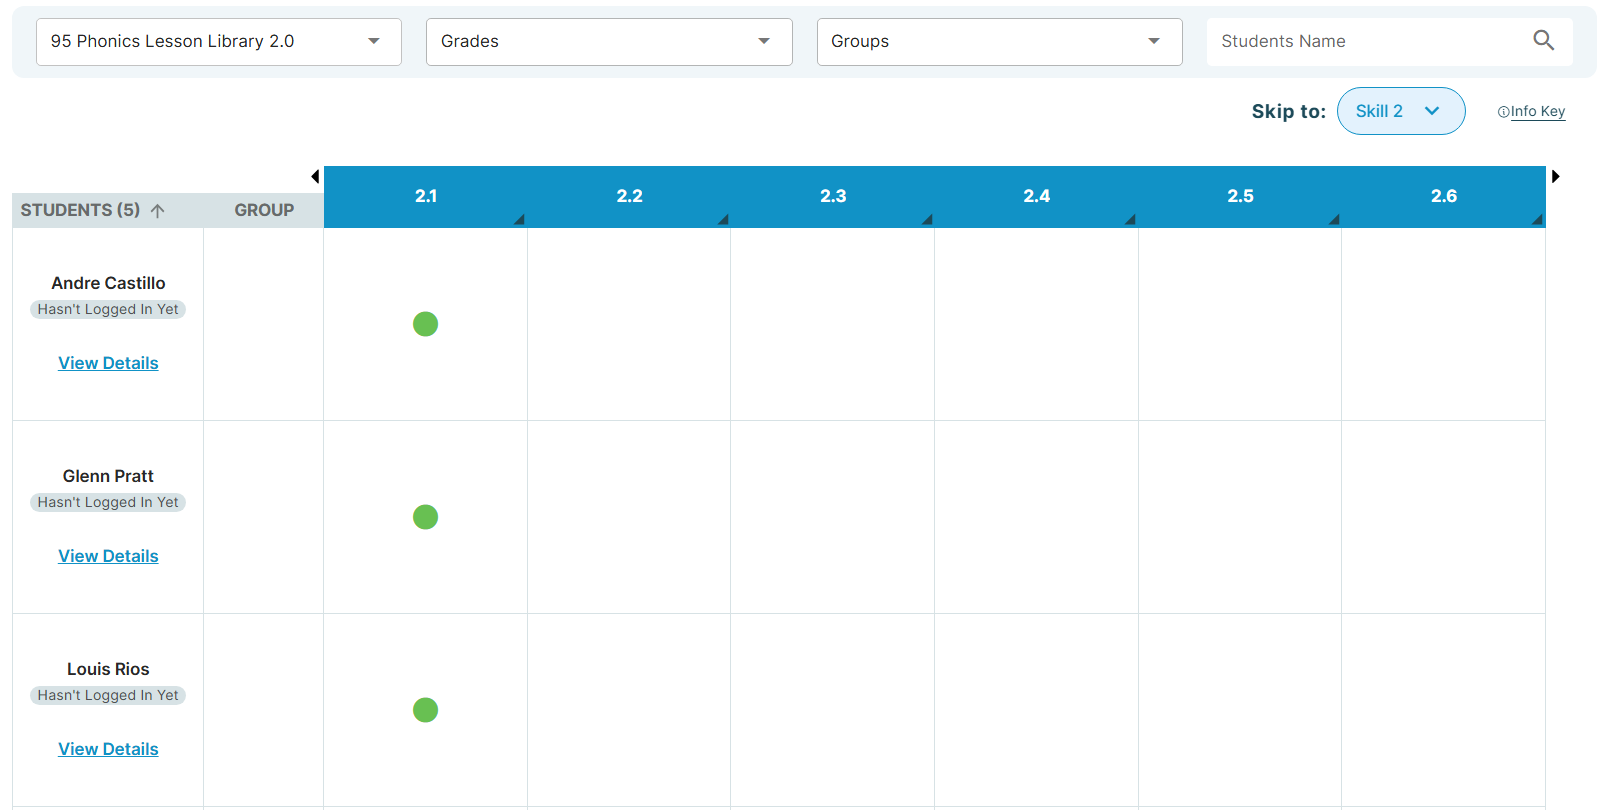Open the Grades dropdown

point(609,42)
